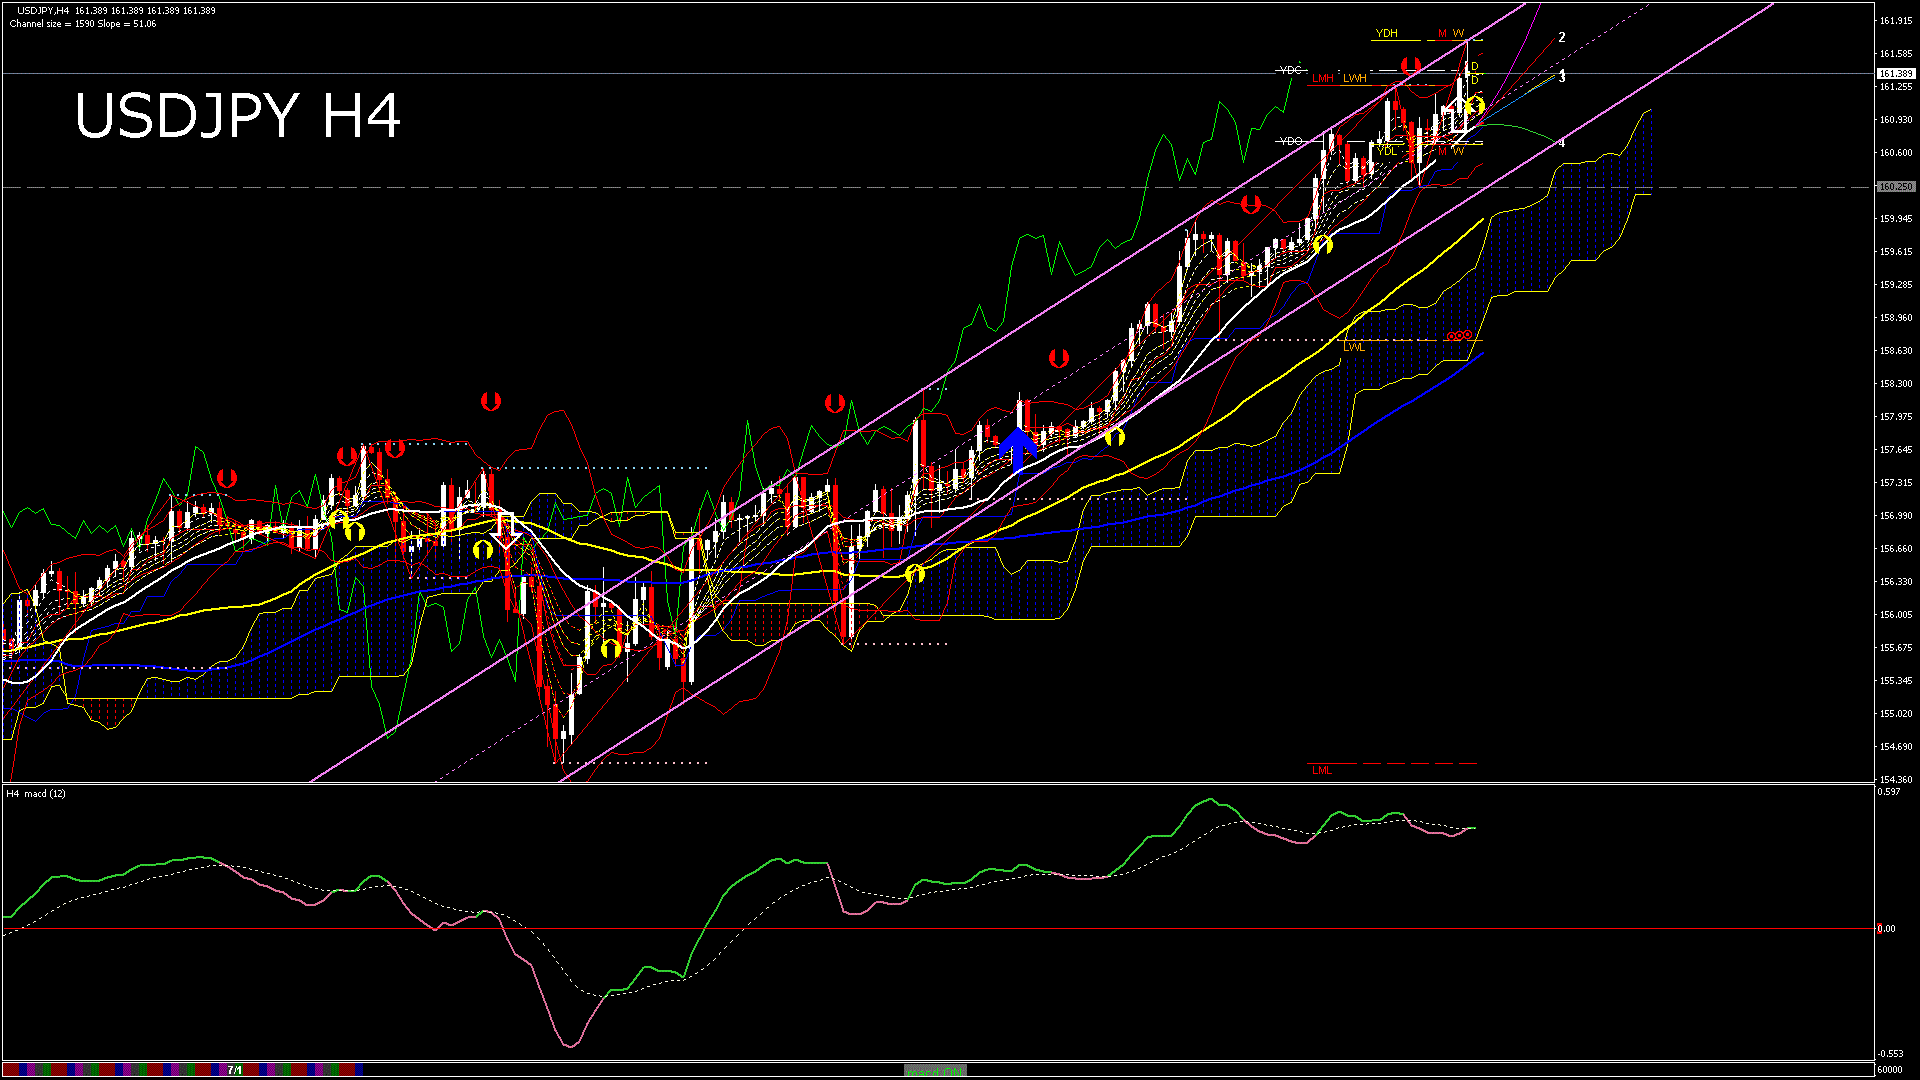Click the yellow circle marker on latest candle
Image resolution: width=1920 pixels, height=1080 pixels.
1475,104
